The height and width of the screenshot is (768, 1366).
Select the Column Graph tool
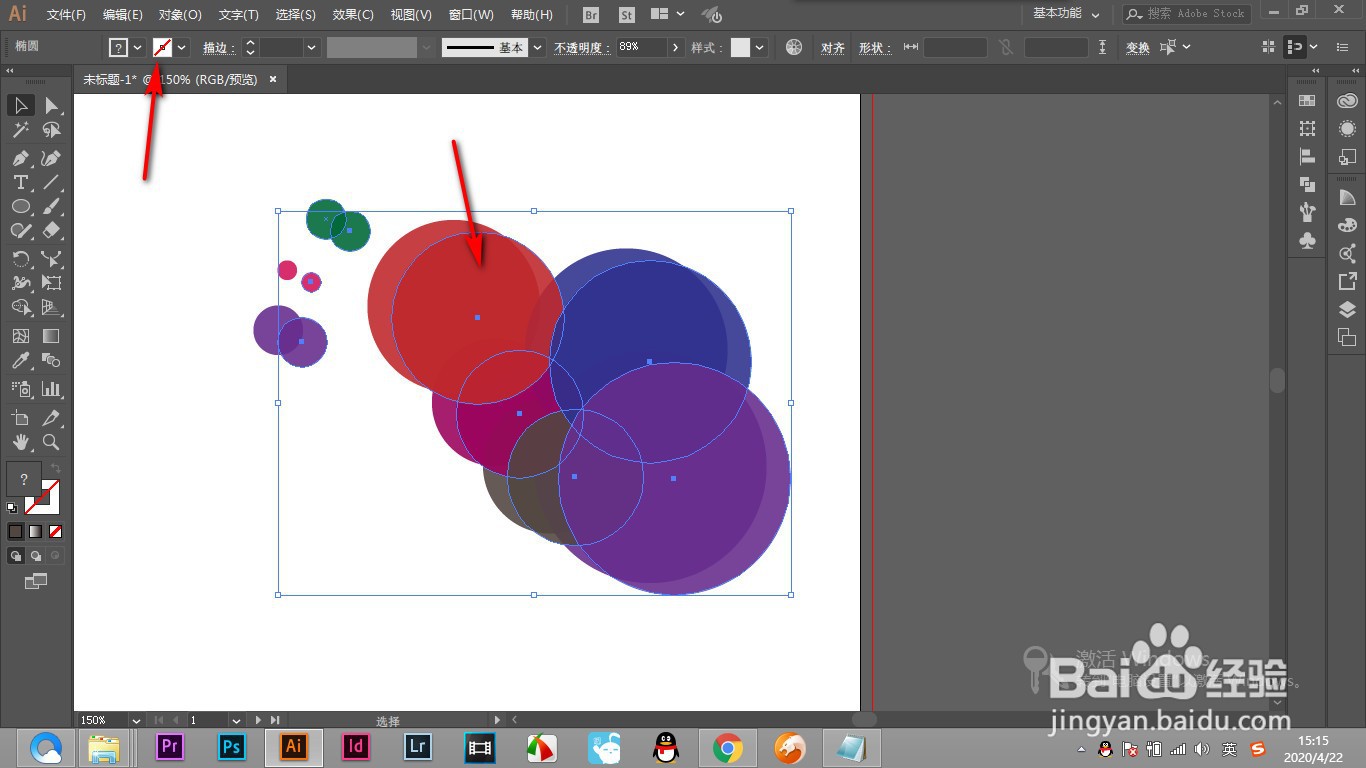(x=51, y=388)
